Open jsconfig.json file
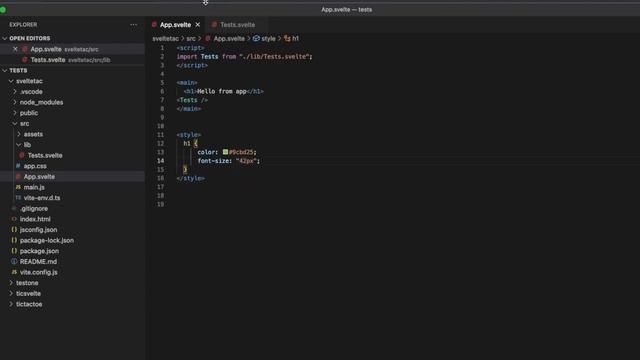 tap(38, 229)
